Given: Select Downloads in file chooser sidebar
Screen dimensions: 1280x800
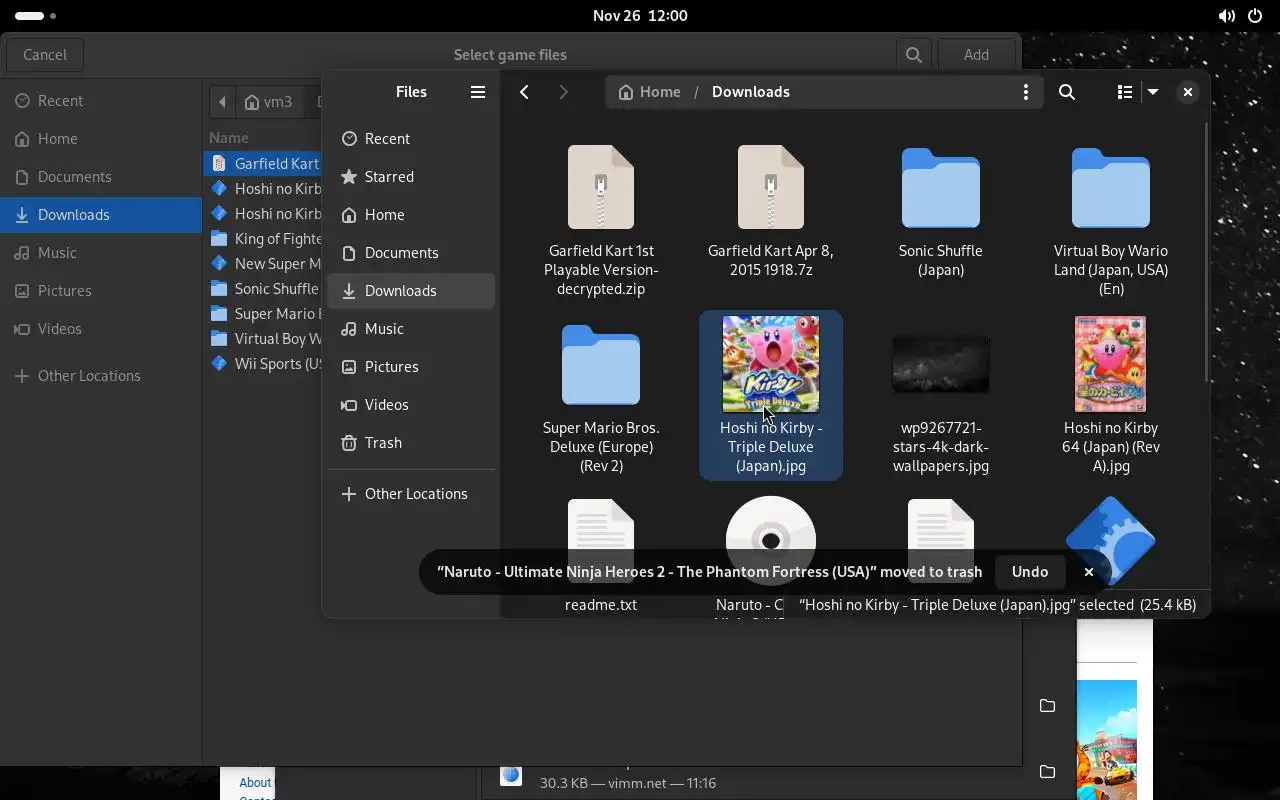Looking at the screenshot, I should pos(101,215).
